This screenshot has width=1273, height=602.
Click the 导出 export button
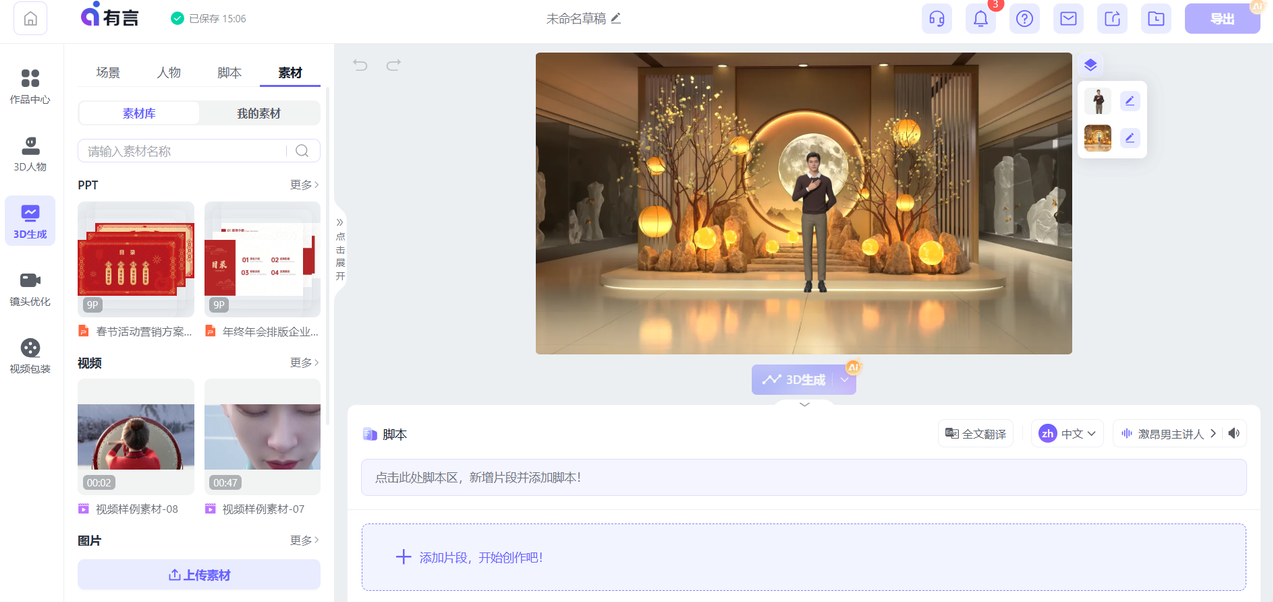point(1222,18)
